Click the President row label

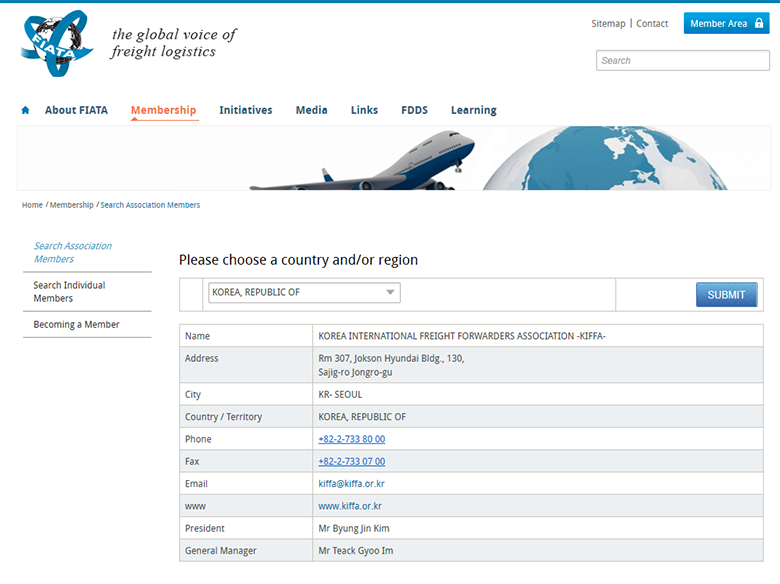click(204, 528)
